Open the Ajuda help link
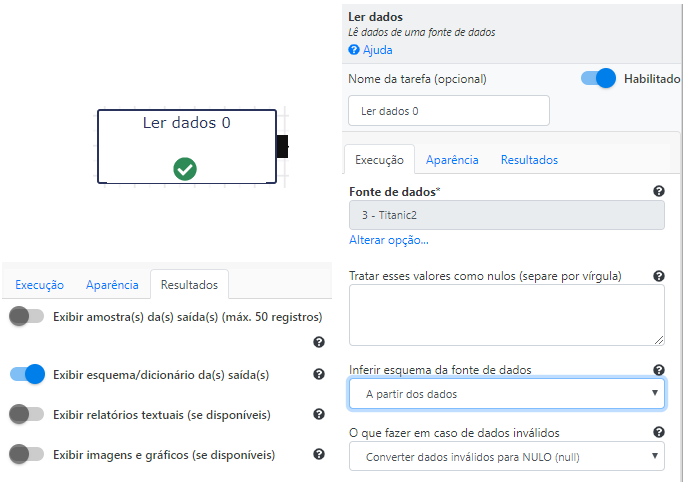 click(377, 50)
